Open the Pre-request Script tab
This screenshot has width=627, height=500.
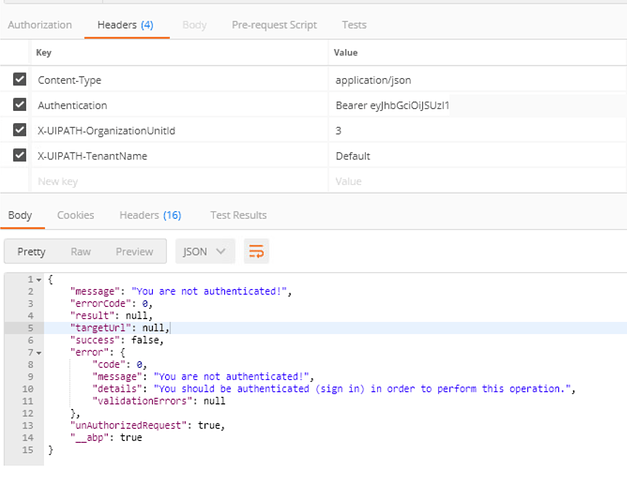[273, 24]
